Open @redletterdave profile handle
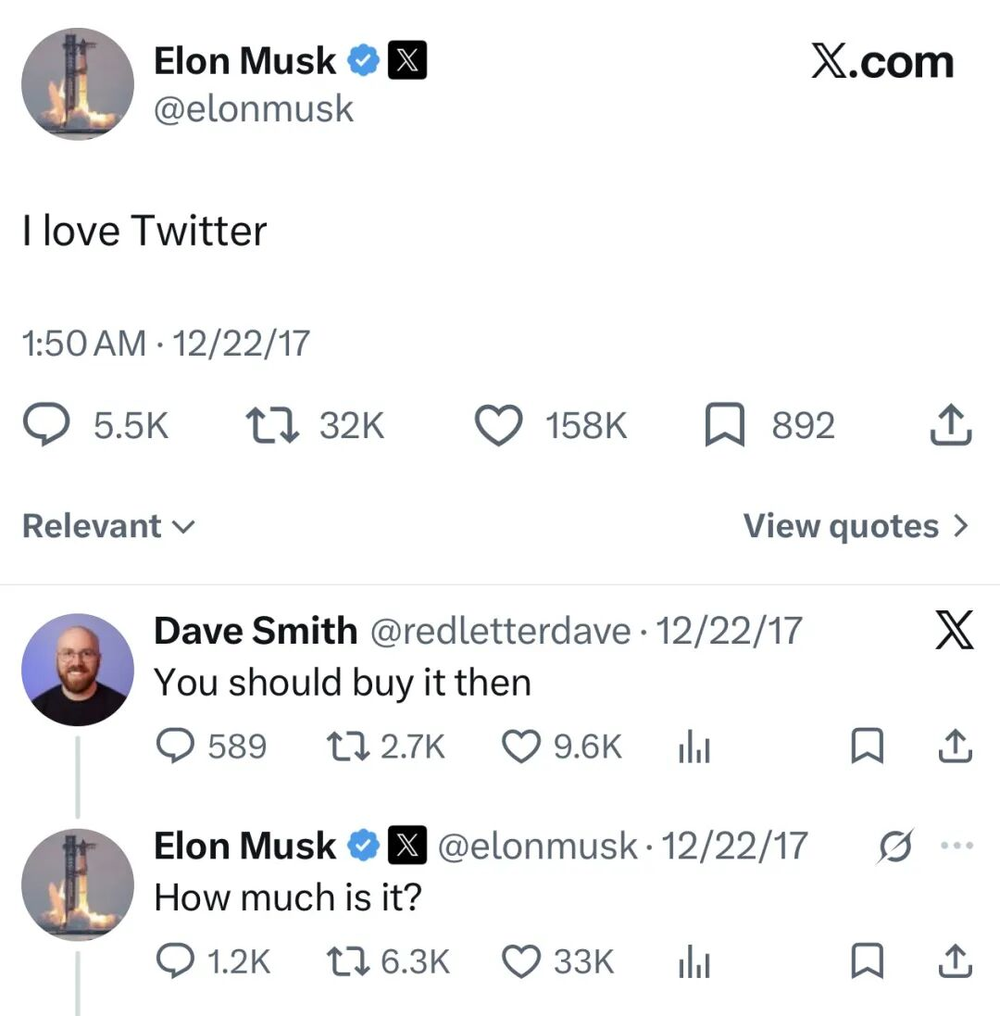The image size is (1000, 1016). tap(500, 631)
